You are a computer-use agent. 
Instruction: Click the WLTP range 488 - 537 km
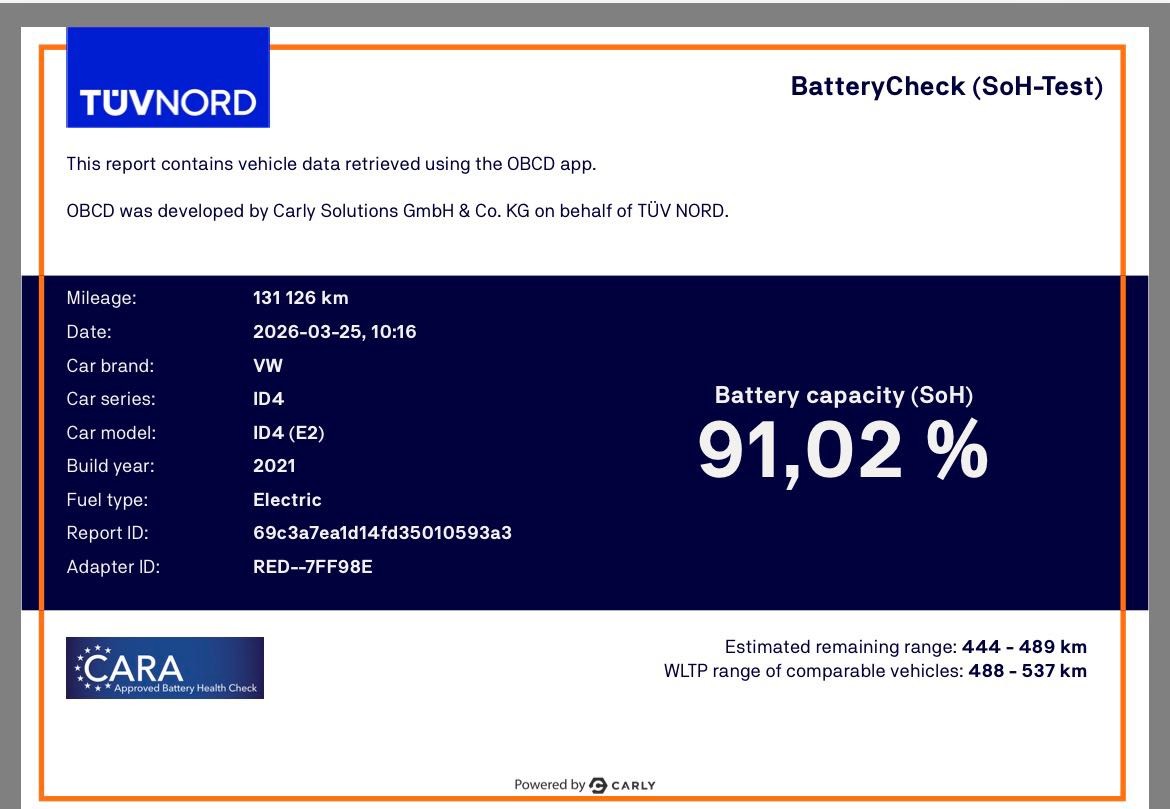(1027, 671)
